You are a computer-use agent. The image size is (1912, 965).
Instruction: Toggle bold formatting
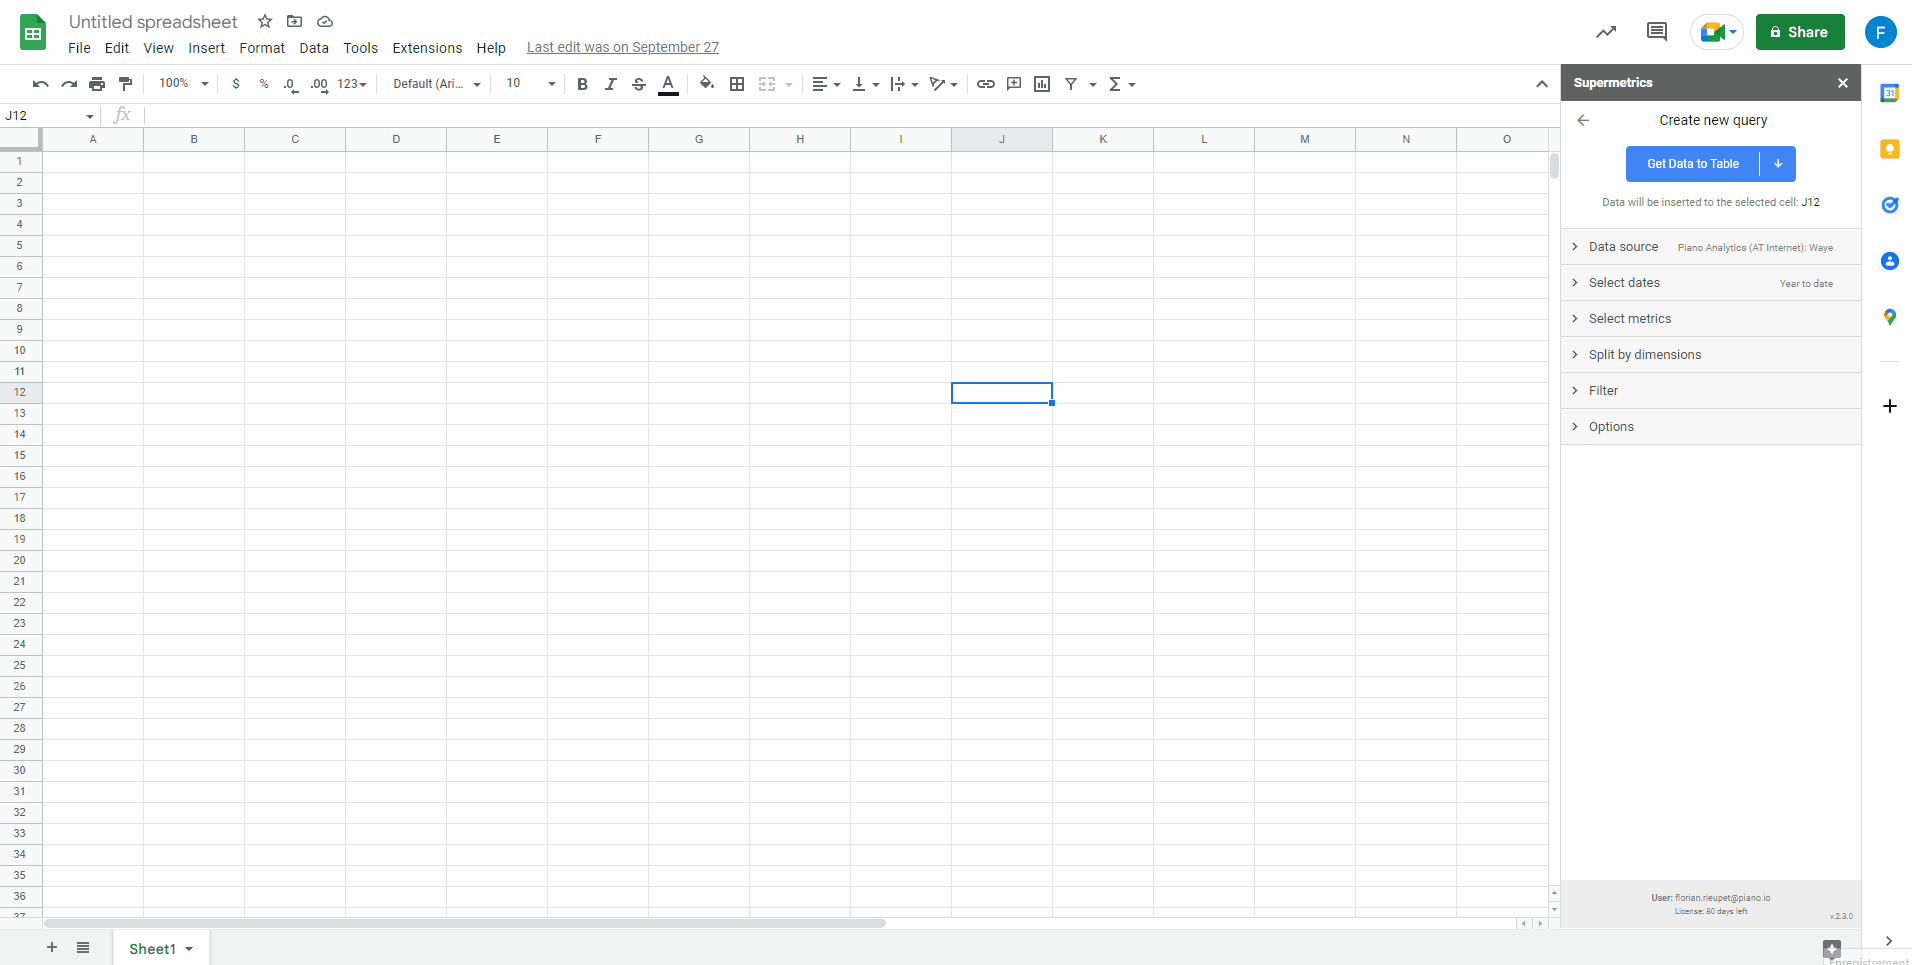click(582, 84)
